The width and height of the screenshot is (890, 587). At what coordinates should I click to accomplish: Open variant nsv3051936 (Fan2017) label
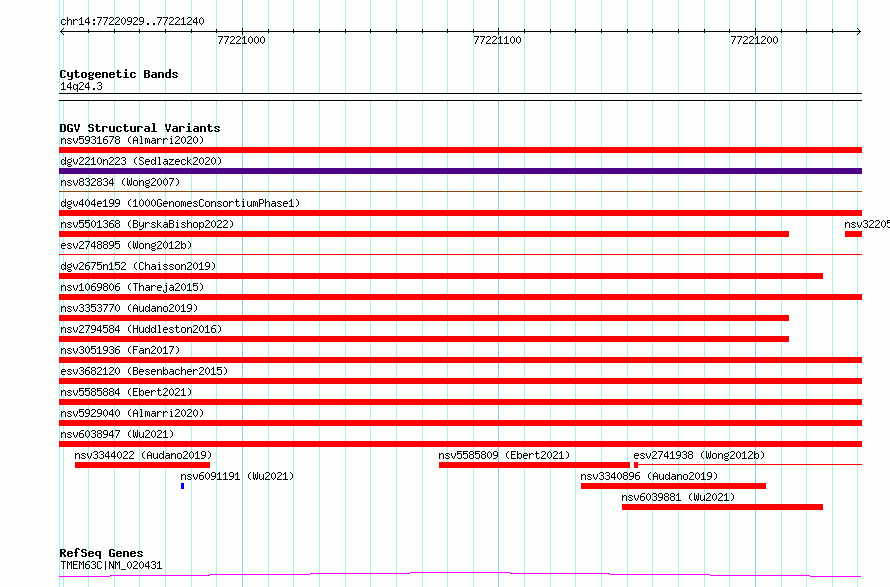click(120, 350)
